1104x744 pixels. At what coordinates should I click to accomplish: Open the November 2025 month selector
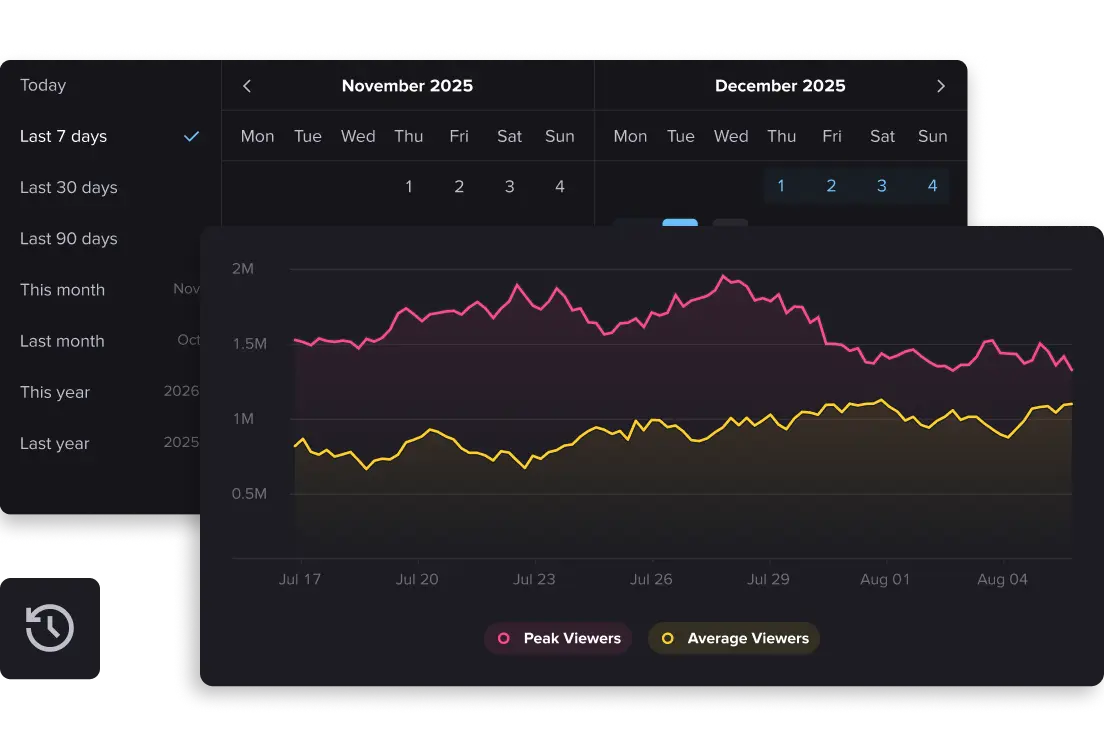click(x=407, y=86)
